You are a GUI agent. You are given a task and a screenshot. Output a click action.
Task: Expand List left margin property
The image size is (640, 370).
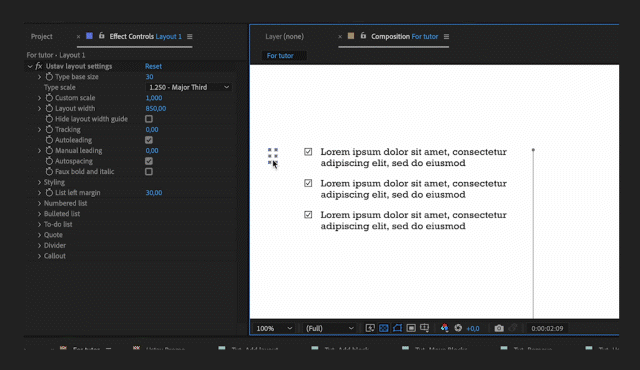tap(39, 193)
